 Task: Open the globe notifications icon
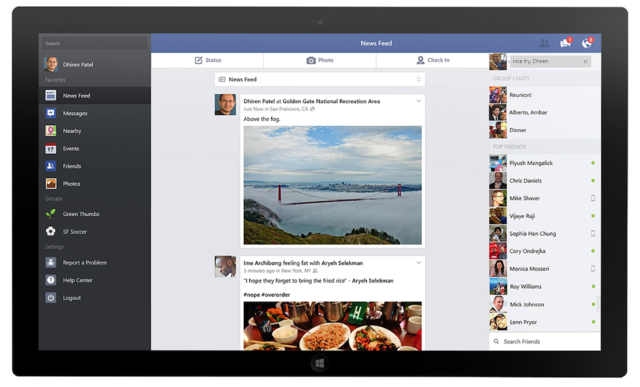(587, 42)
